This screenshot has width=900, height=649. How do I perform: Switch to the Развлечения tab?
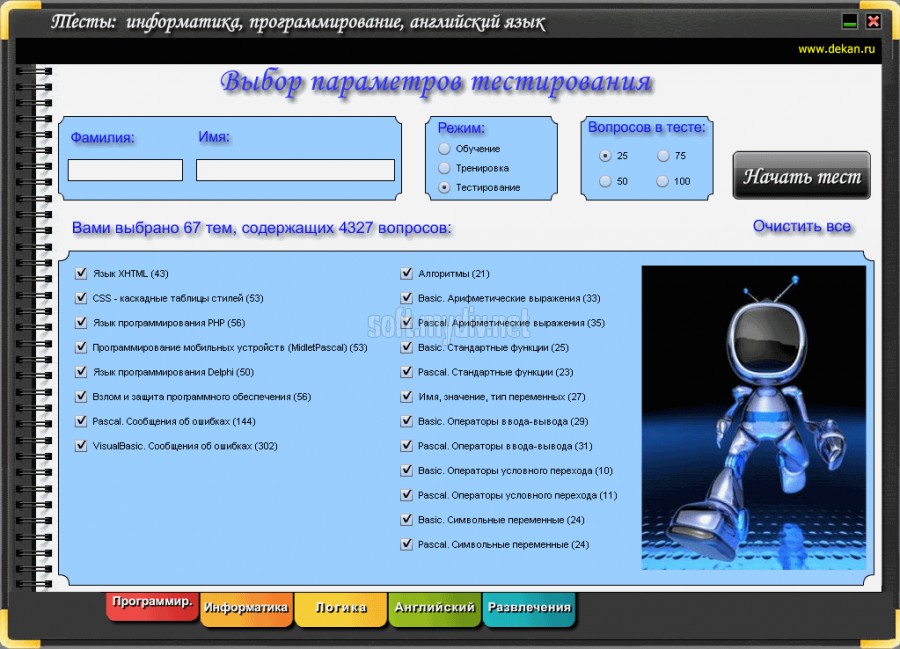(x=529, y=608)
